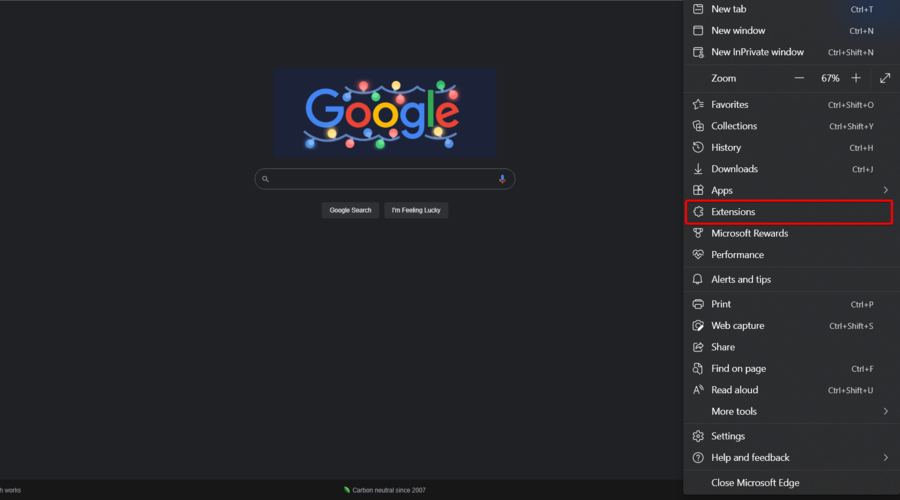Click the Ctrl+Shift+U shortcut text
900x500 pixels.
point(851,390)
